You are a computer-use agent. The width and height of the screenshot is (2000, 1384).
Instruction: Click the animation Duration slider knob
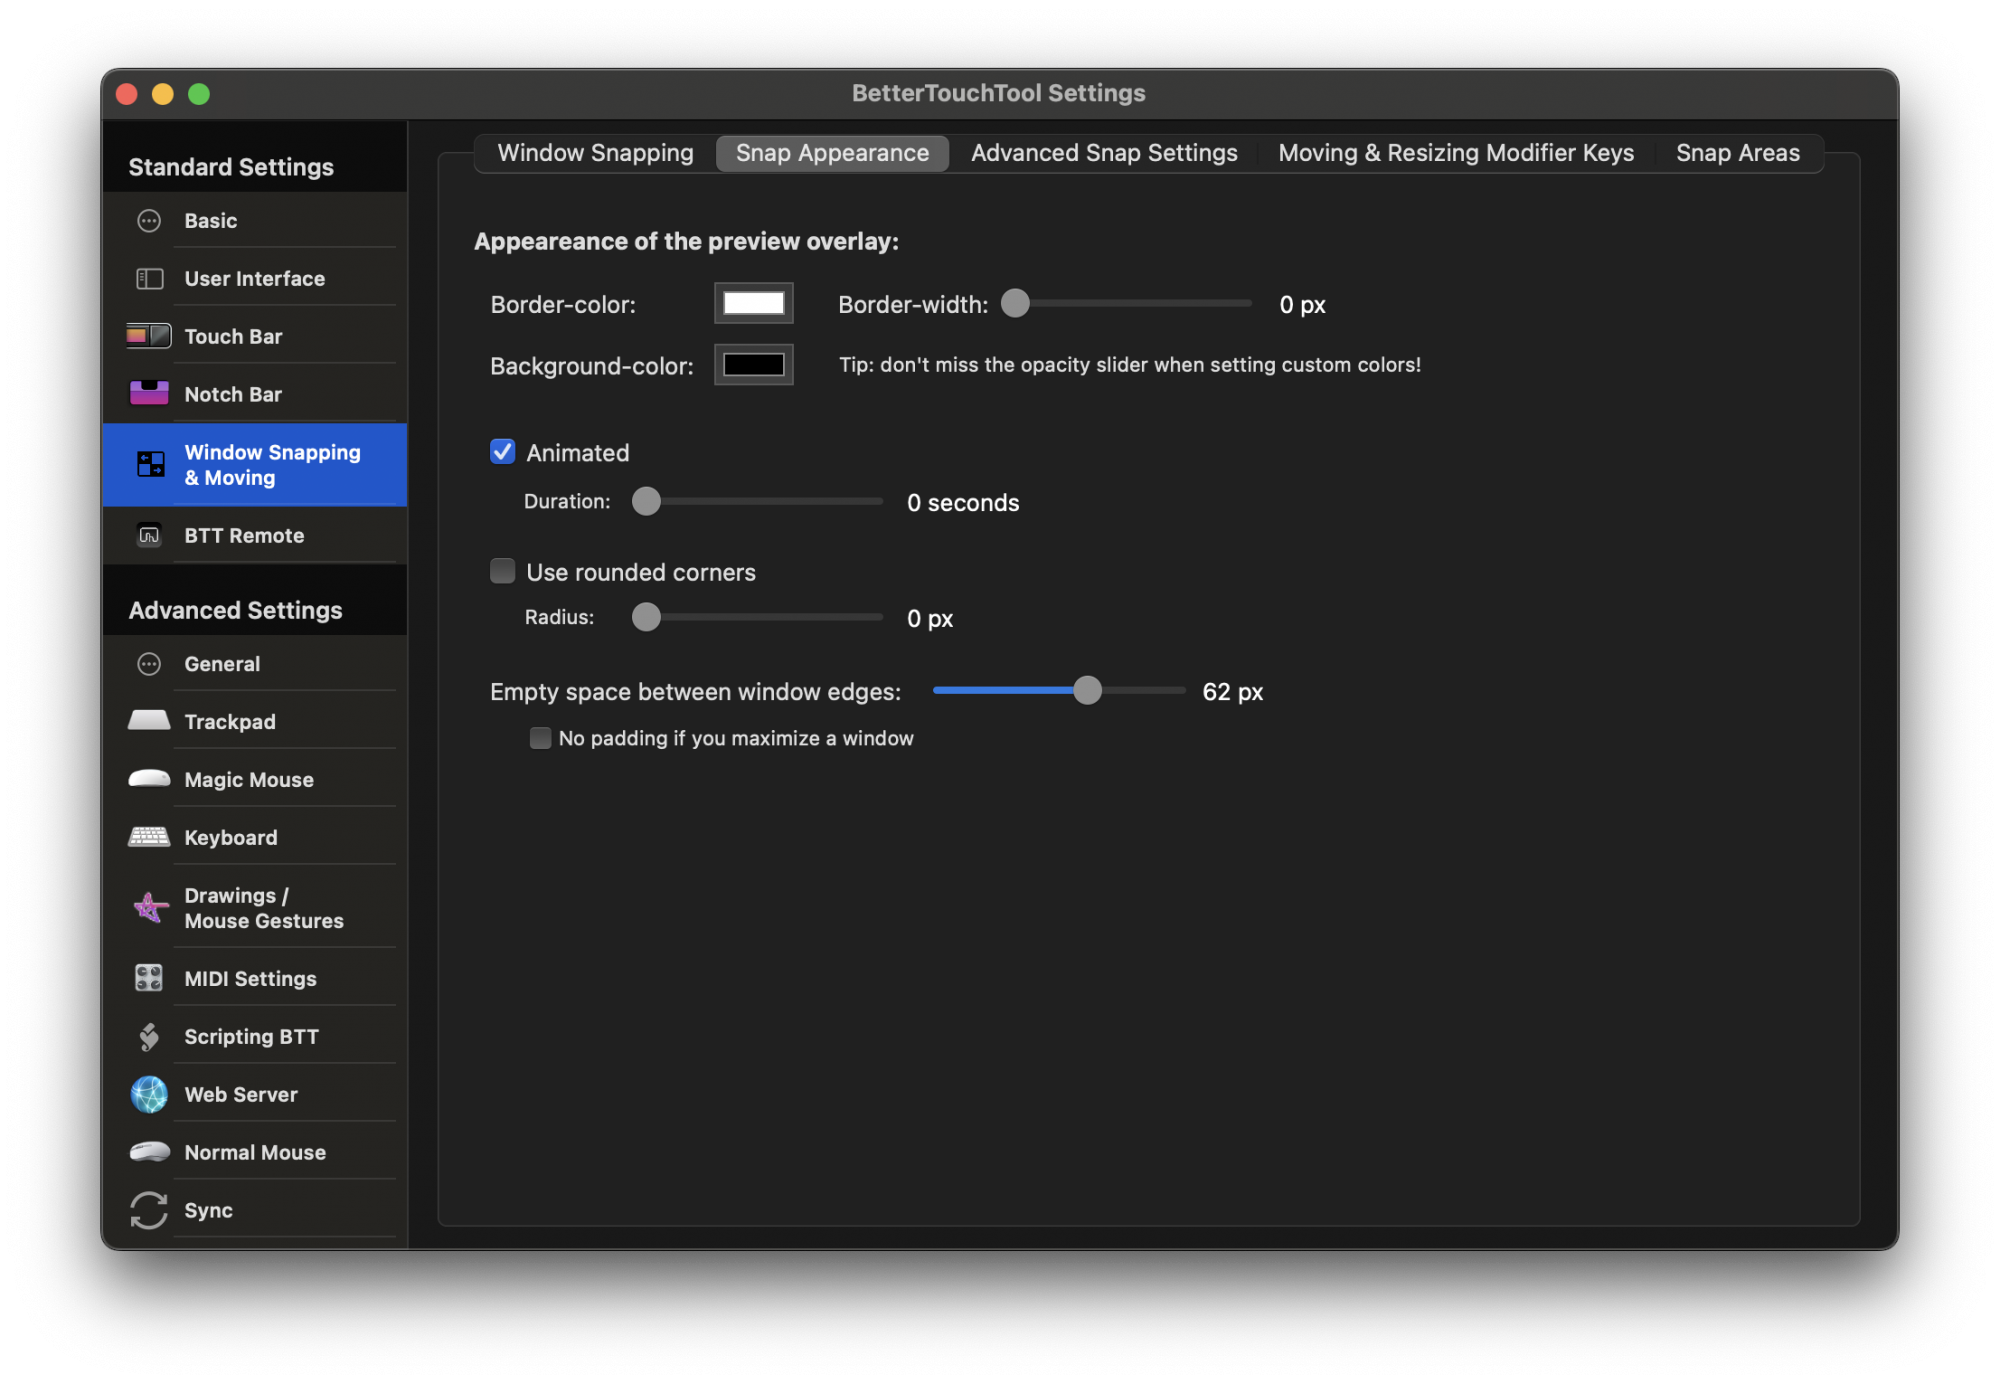tap(647, 501)
